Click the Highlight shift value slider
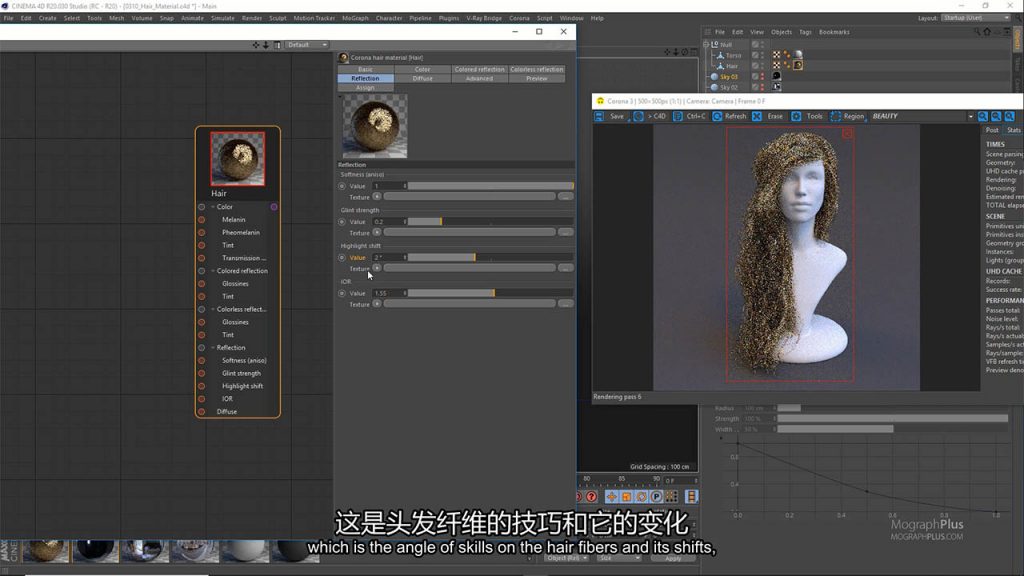The image size is (1024, 576). [490, 257]
